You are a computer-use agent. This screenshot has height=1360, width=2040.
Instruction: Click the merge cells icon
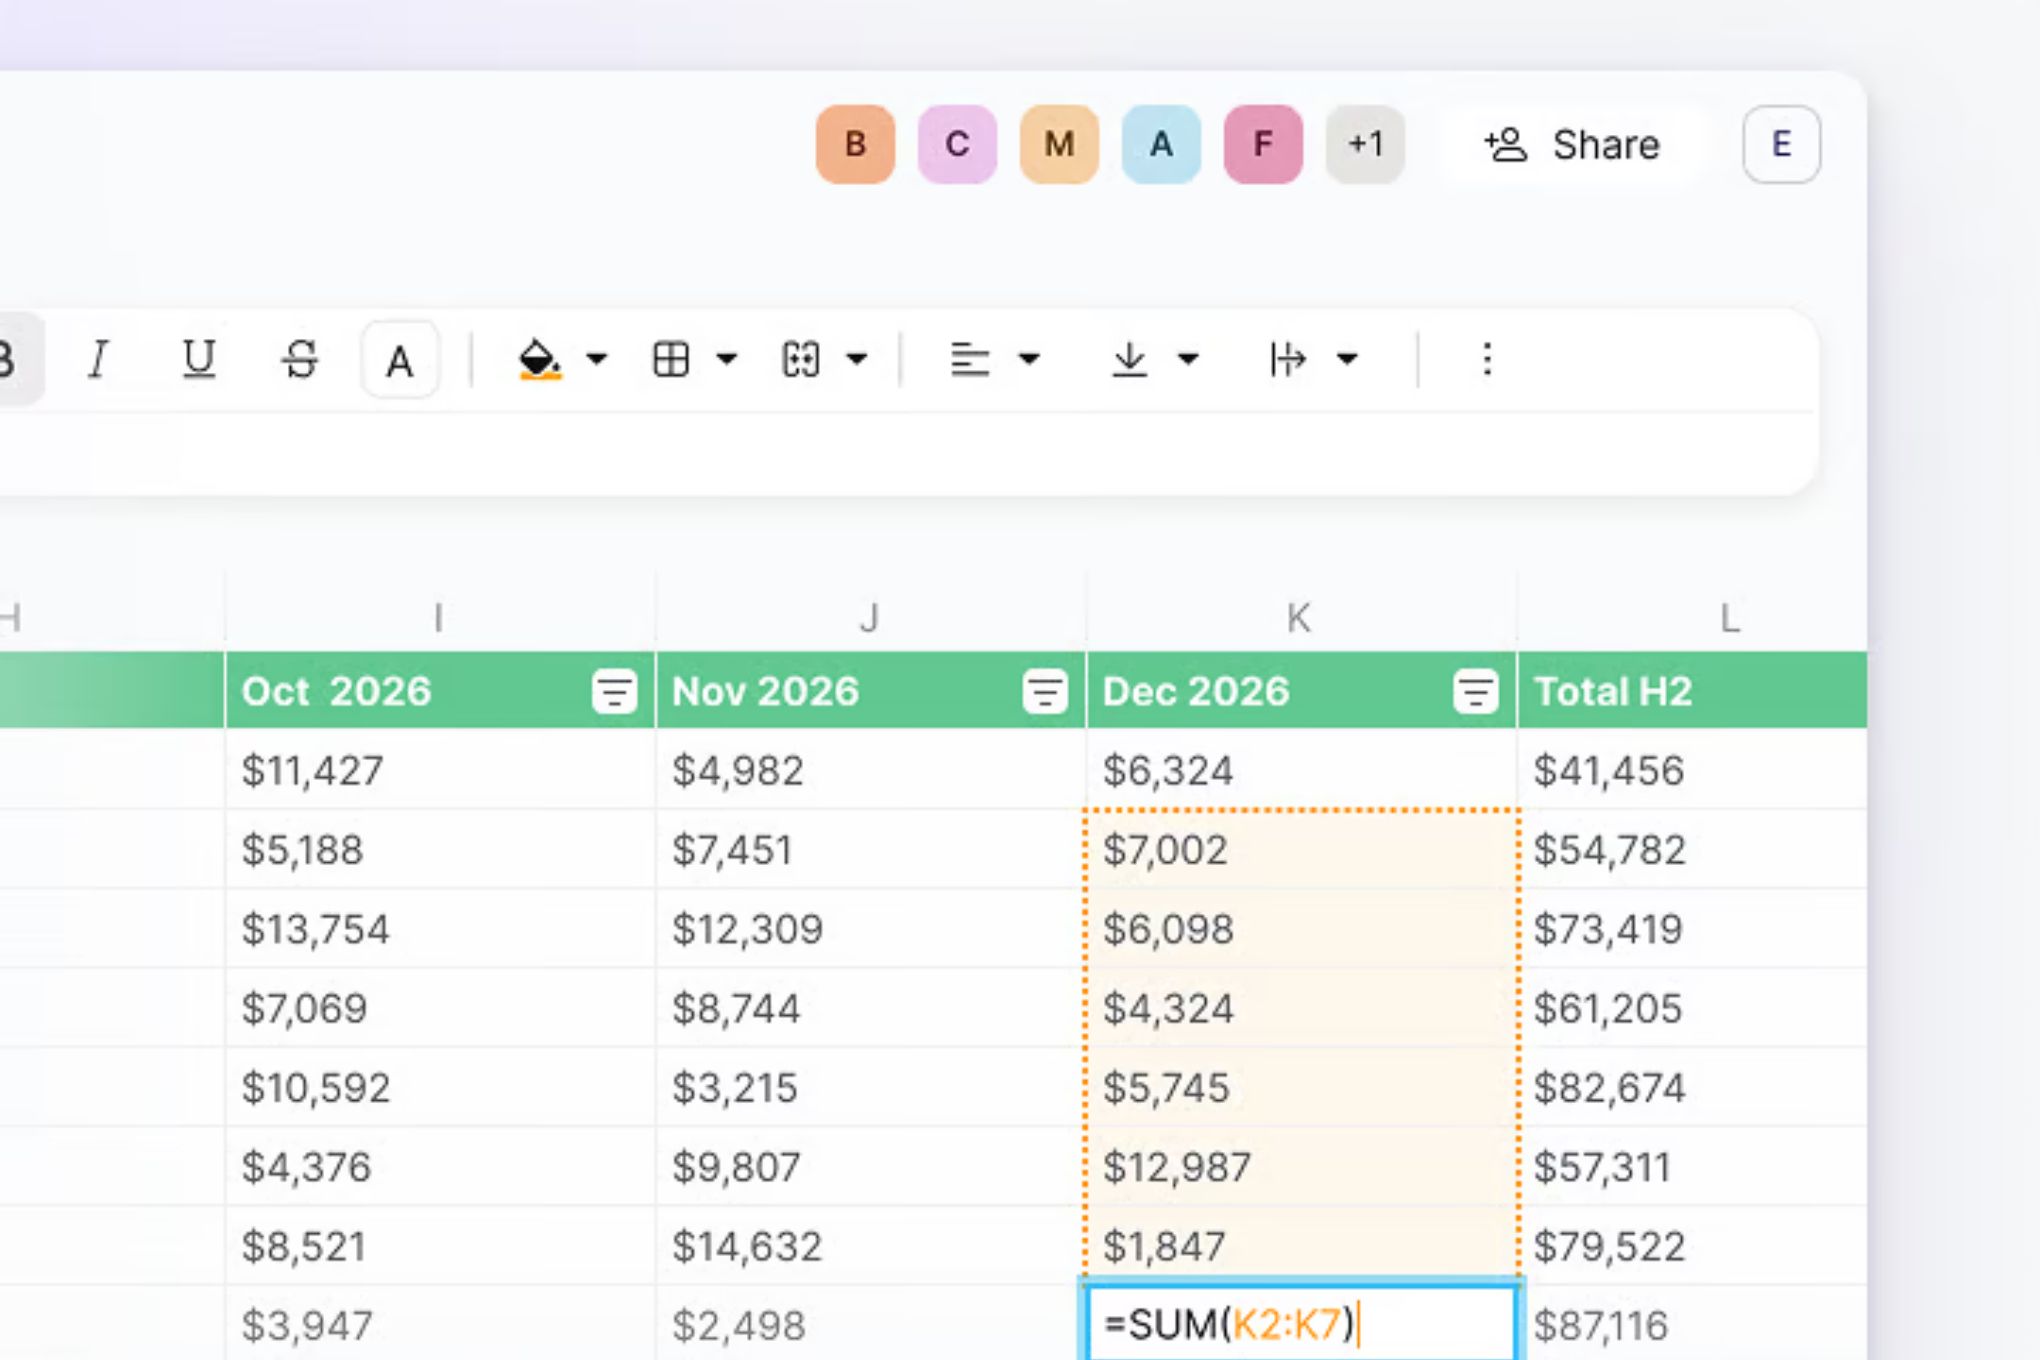coord(800,360)
